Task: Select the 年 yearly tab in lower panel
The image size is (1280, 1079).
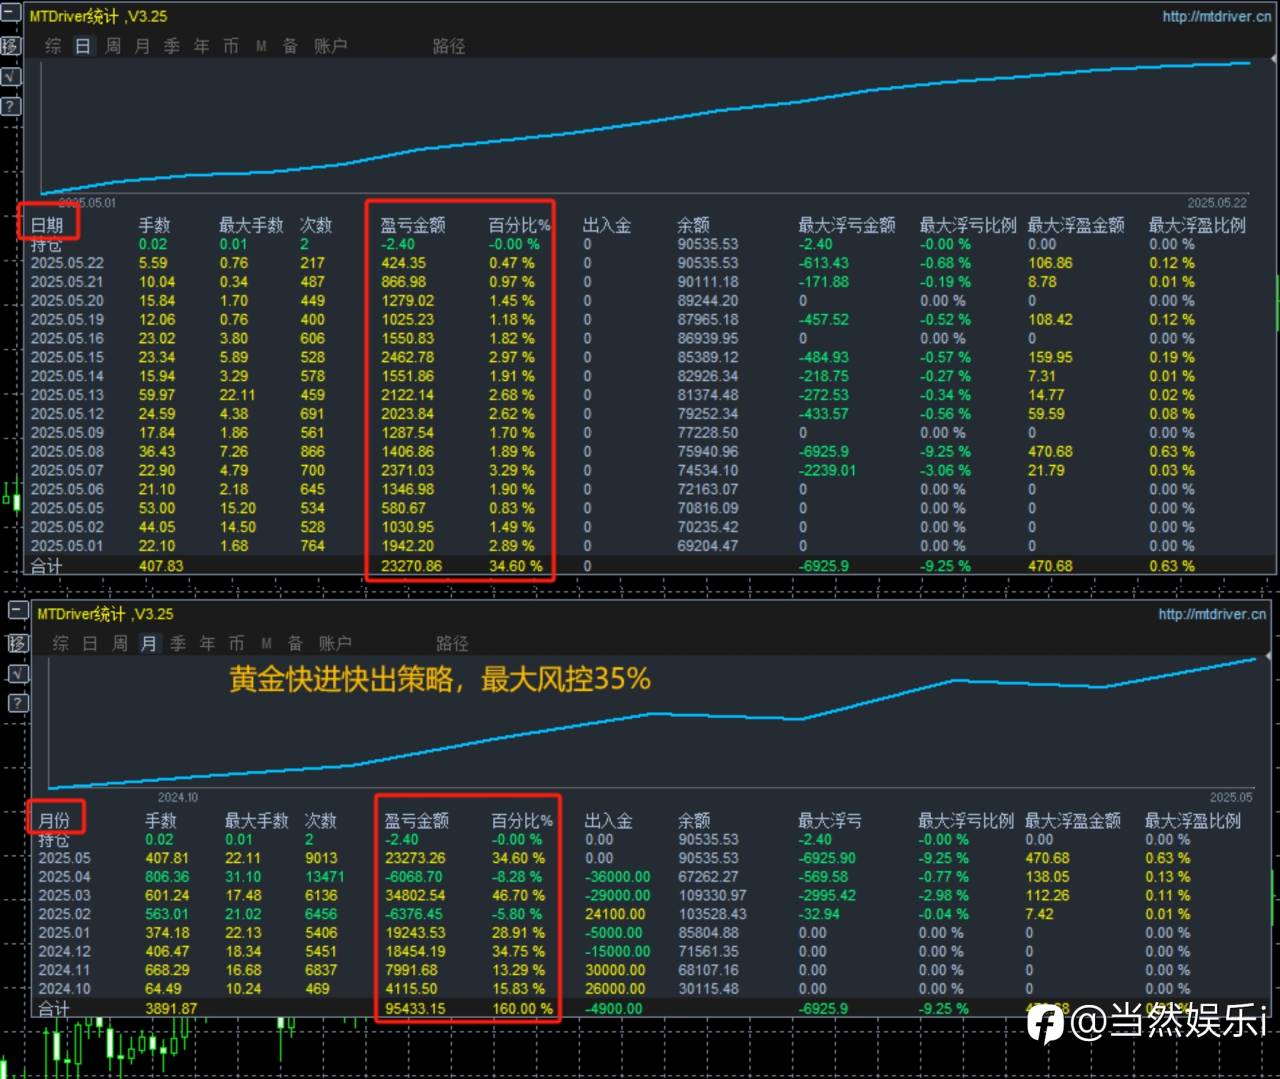Action: 207,643
